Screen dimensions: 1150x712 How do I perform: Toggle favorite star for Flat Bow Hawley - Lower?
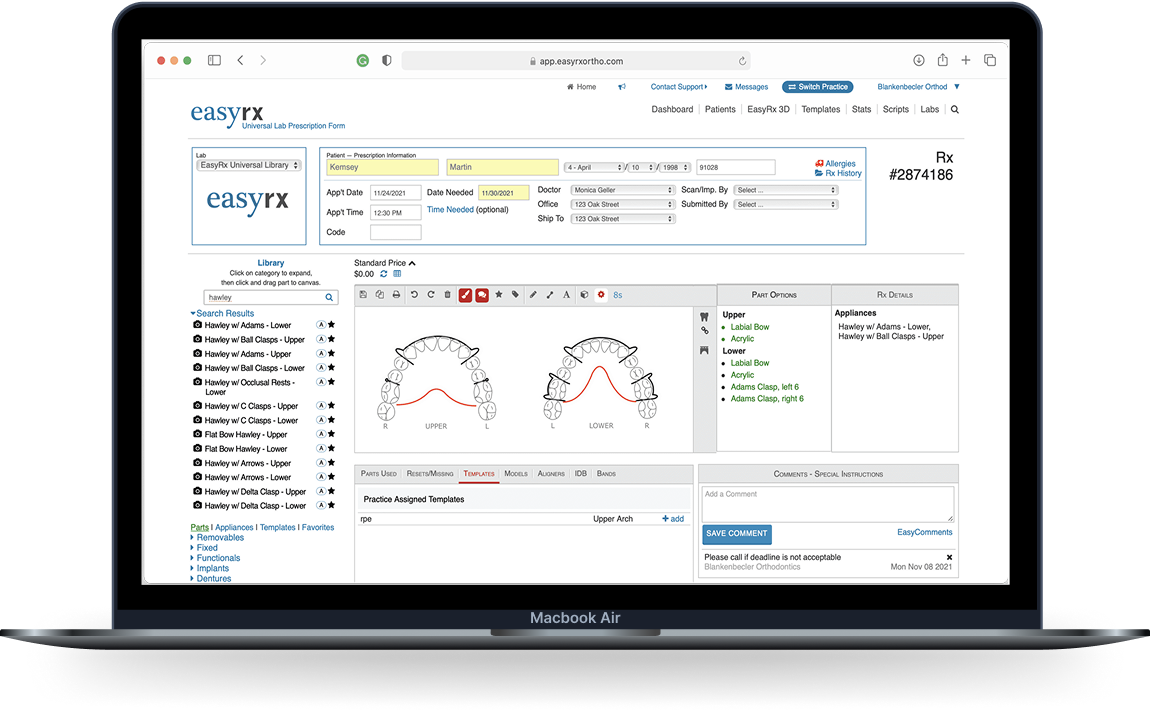[x=332, y=448]
